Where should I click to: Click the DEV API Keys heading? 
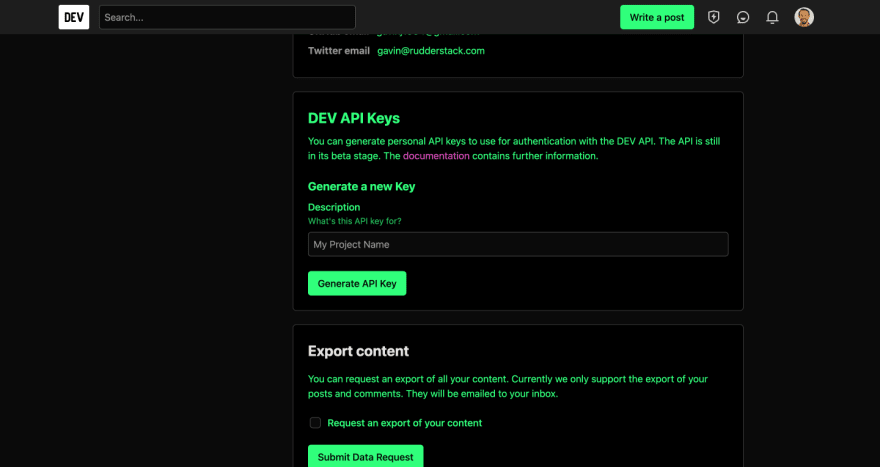point(353,118)
